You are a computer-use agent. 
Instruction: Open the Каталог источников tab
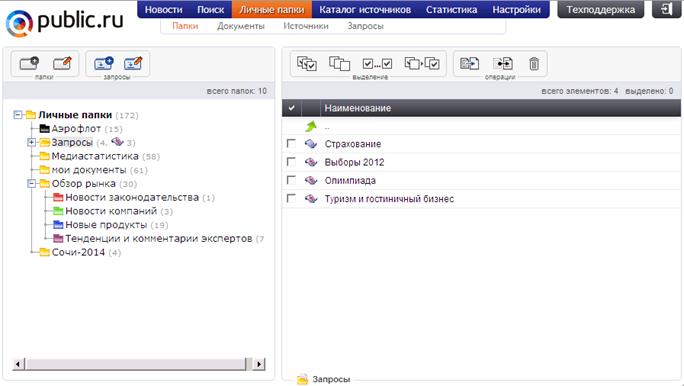[365, 10]
